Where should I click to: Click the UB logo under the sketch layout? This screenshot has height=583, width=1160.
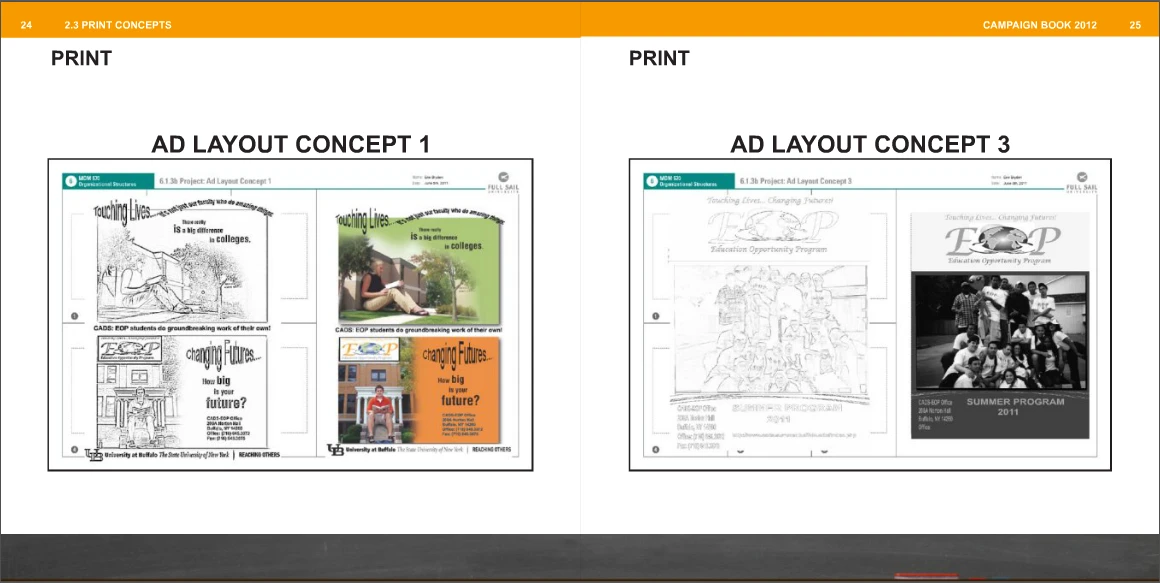[x=94, y=454]
